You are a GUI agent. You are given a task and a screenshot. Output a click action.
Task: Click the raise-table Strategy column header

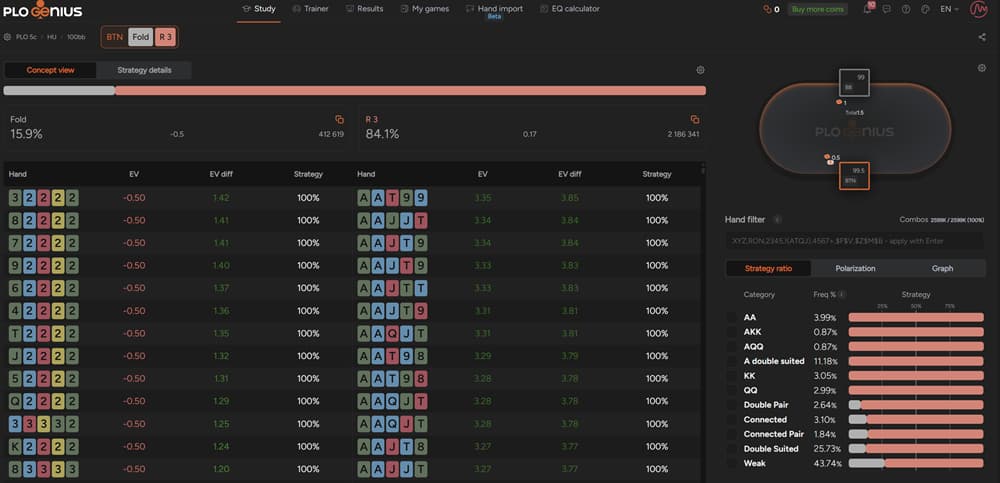pos(657,174)
